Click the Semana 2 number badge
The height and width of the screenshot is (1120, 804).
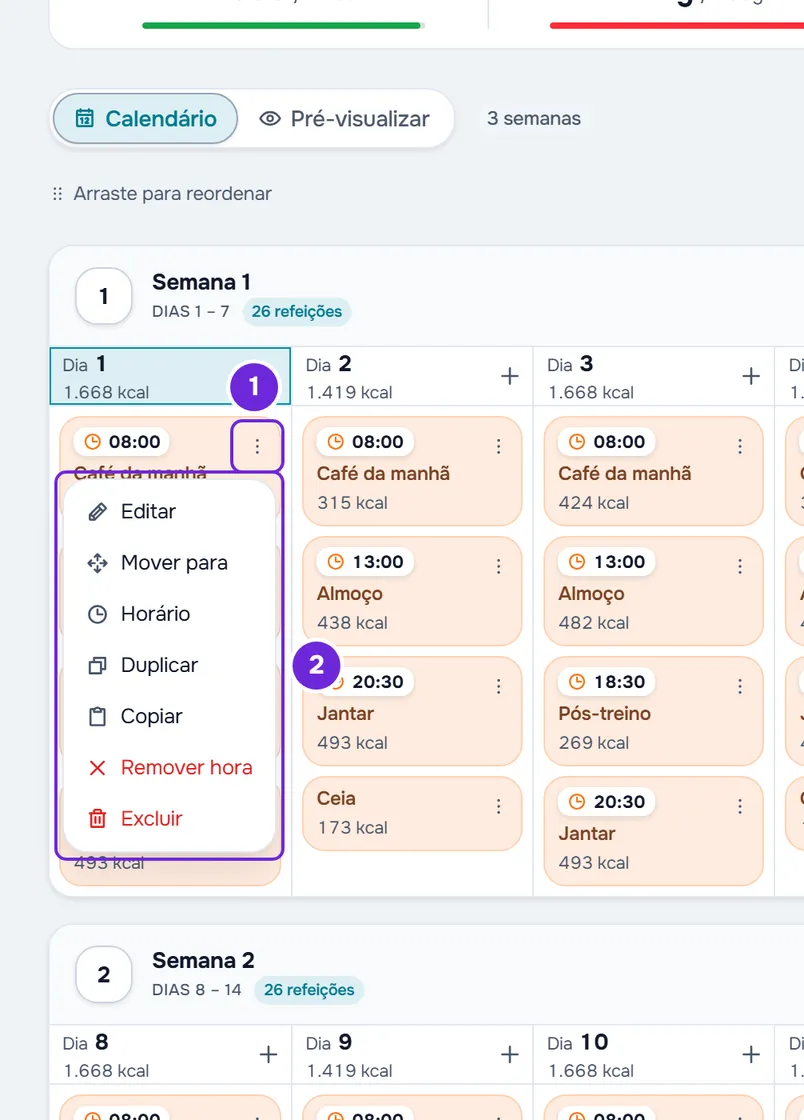pos(104,974)
